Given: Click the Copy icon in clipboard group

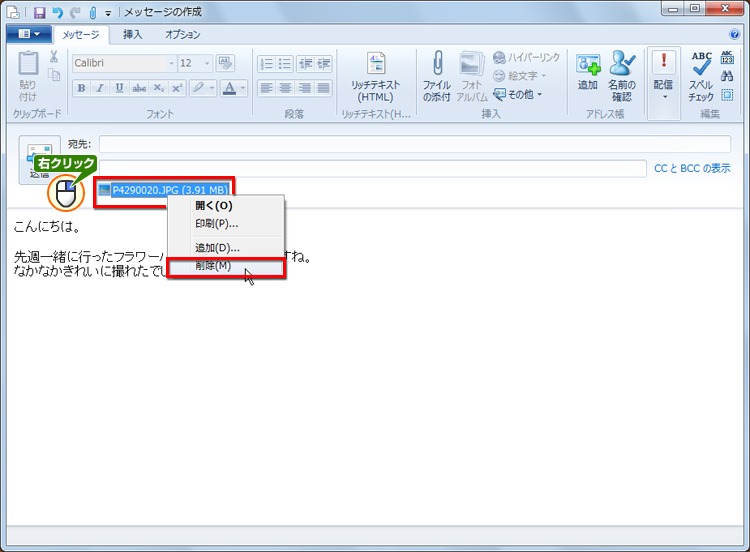Looking at the screenshot, I should (x=54, y=75).
